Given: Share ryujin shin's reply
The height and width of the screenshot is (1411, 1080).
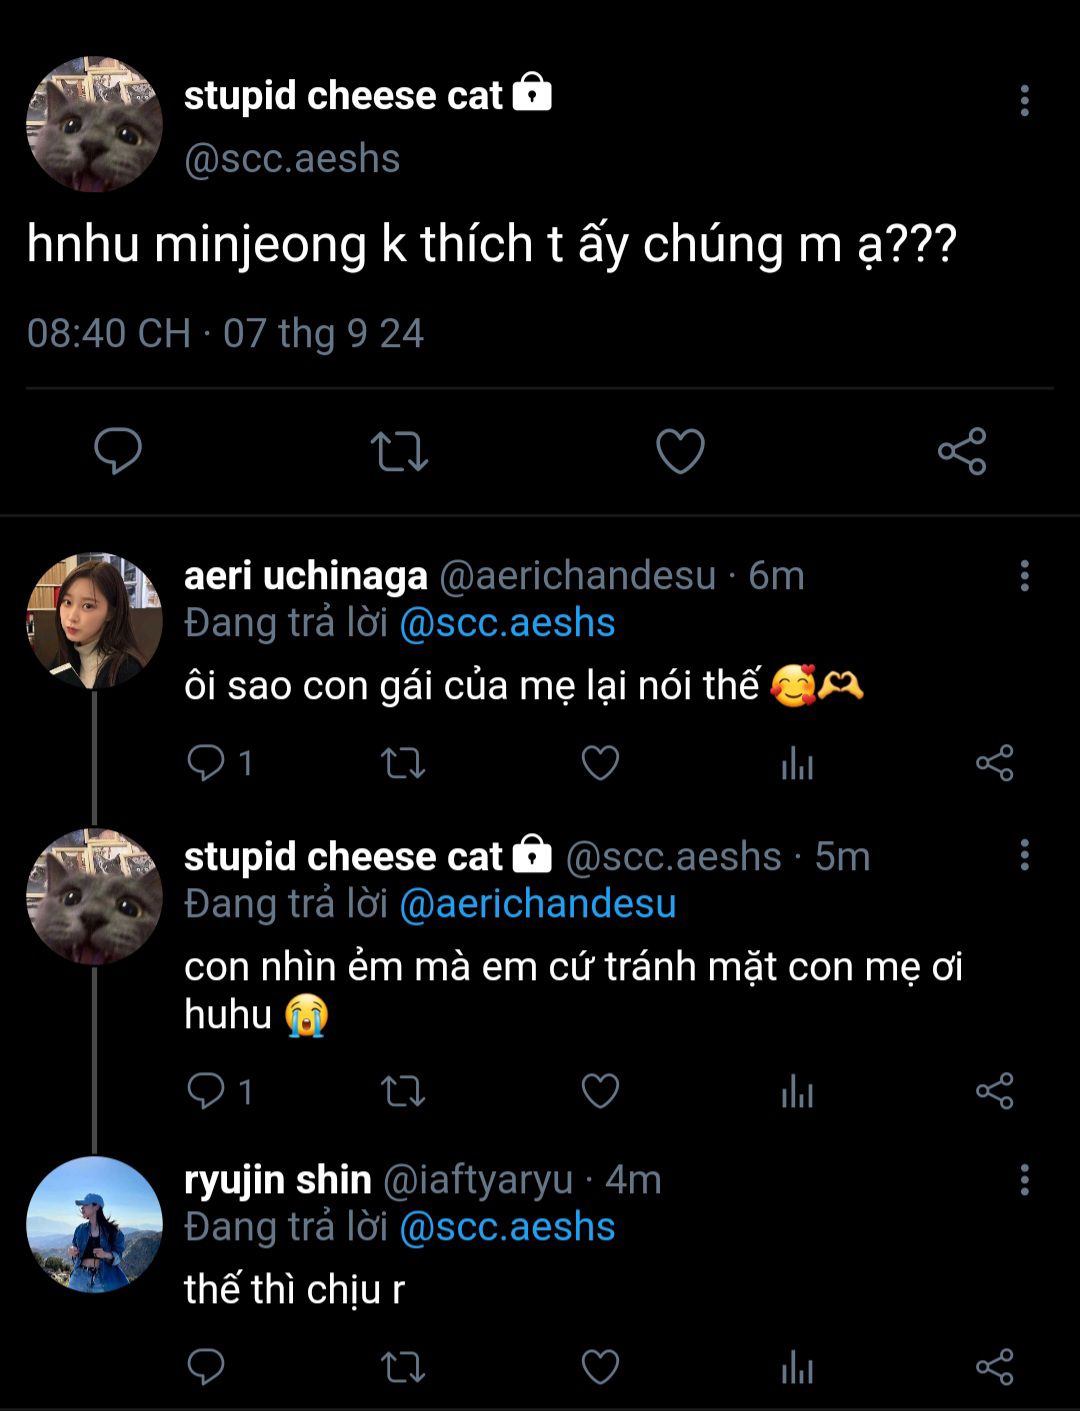Looking at the screenshot, I should click(994, 1367).
